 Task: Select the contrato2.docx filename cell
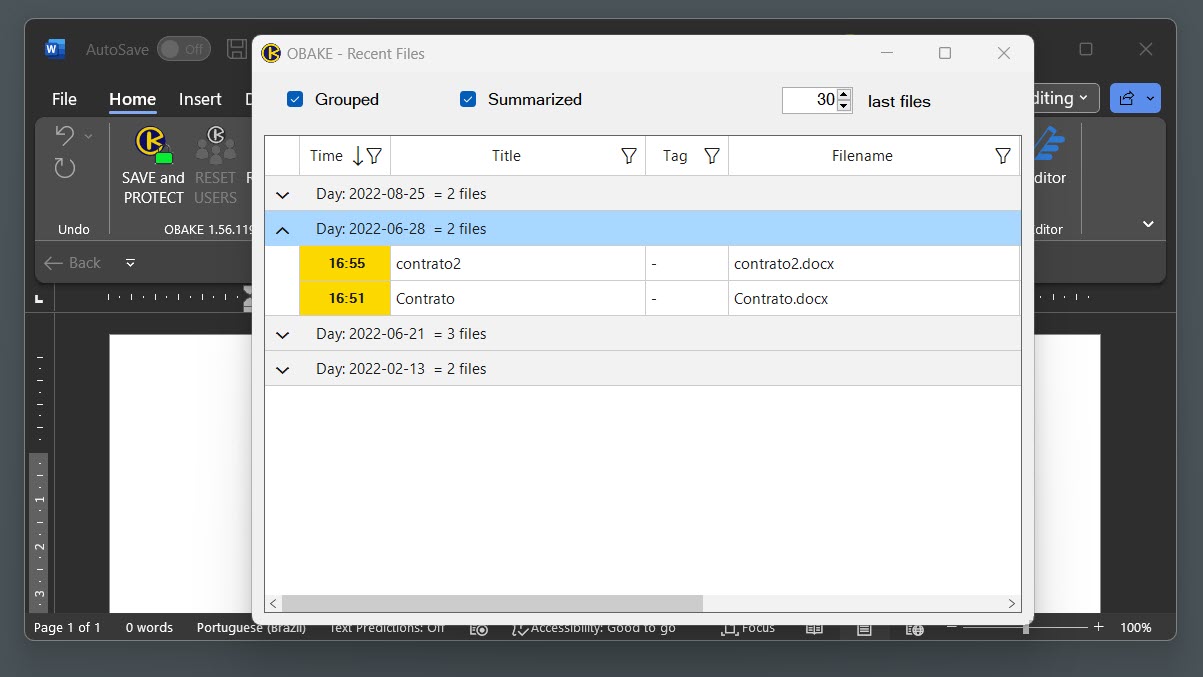pyautogui.click(x=874, y=264)
